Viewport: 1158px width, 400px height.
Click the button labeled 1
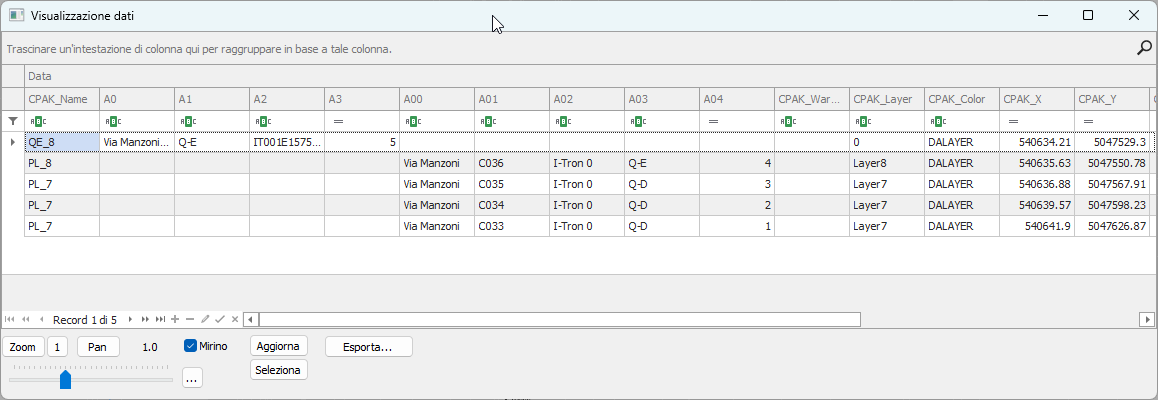[58, 346]
